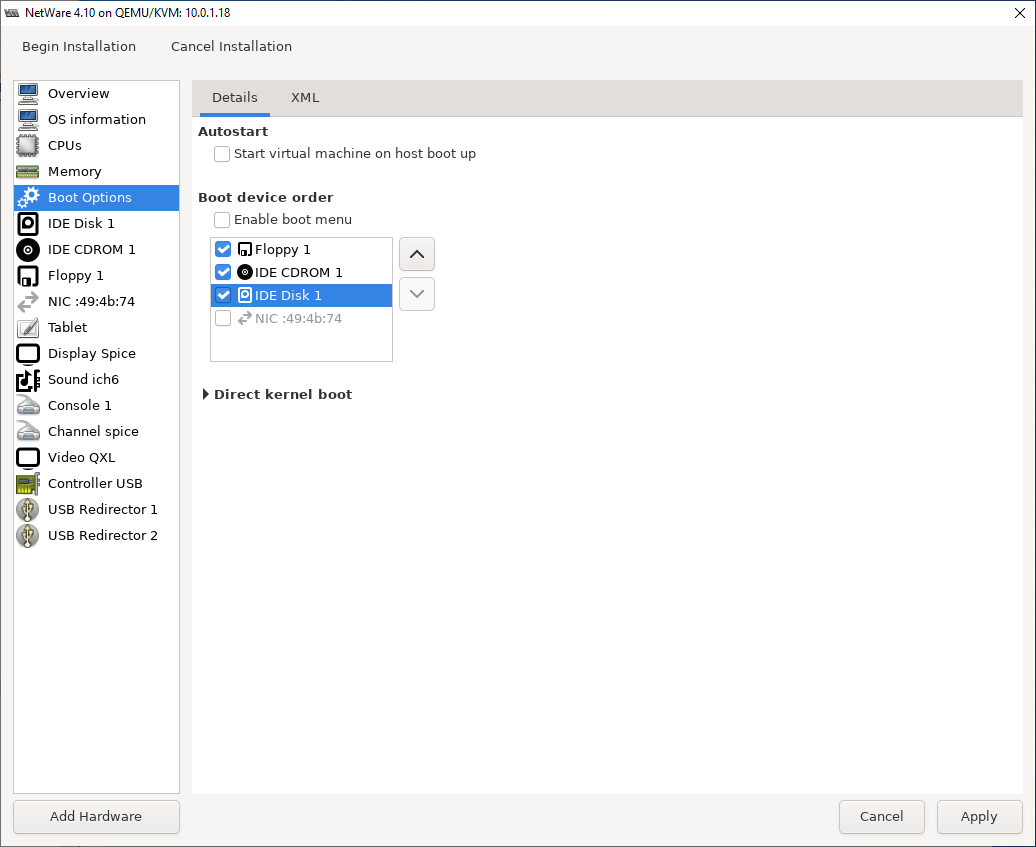Click the Overview monitor icon in sidebar
The image size is (1036, 847).
pyautogui.click(x=28, y=94)
